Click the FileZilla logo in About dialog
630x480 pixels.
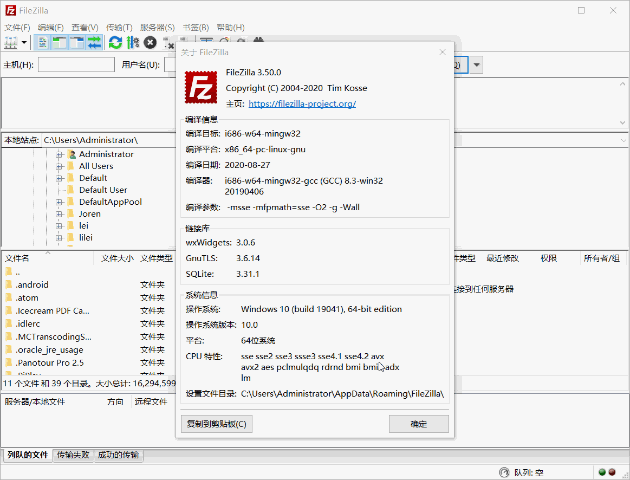(201, 87)
